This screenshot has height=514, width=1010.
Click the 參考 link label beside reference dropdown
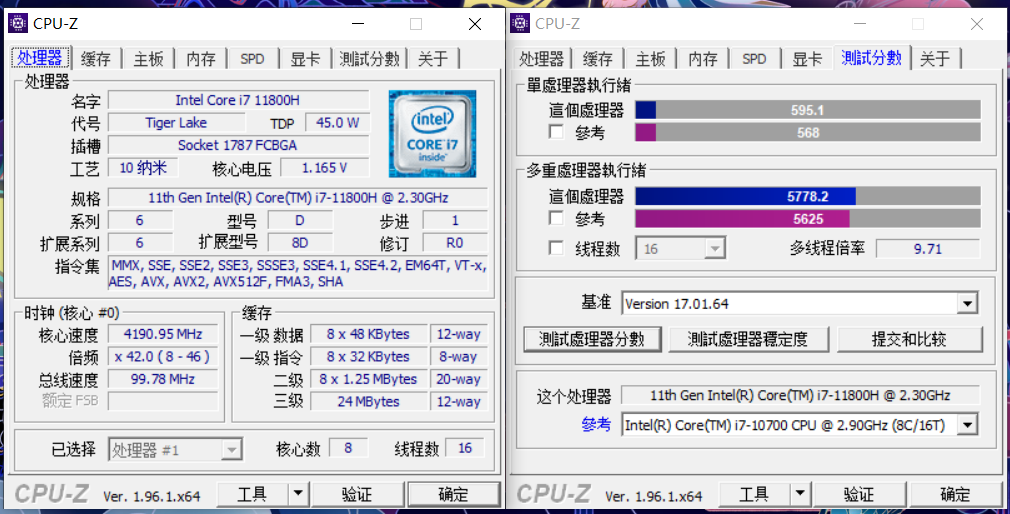(596, 424)
